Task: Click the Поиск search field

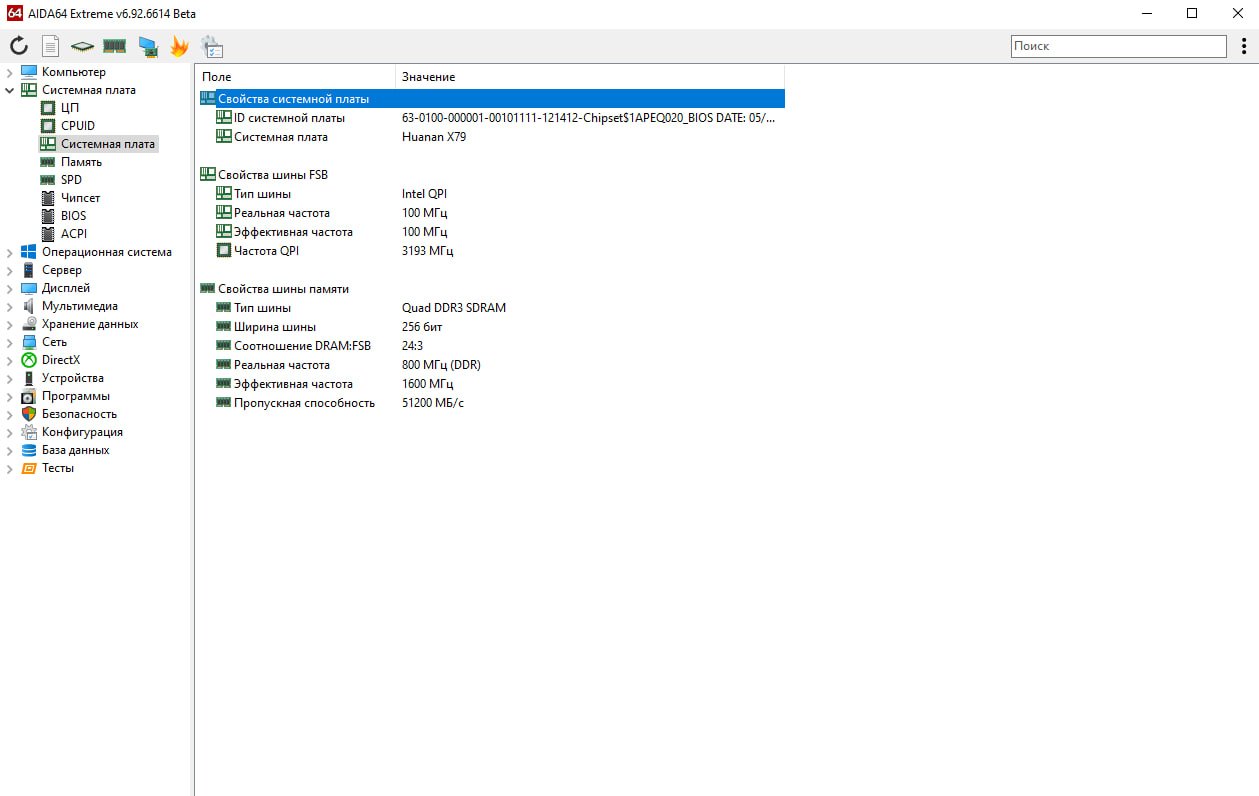Action: [1117, 46]
